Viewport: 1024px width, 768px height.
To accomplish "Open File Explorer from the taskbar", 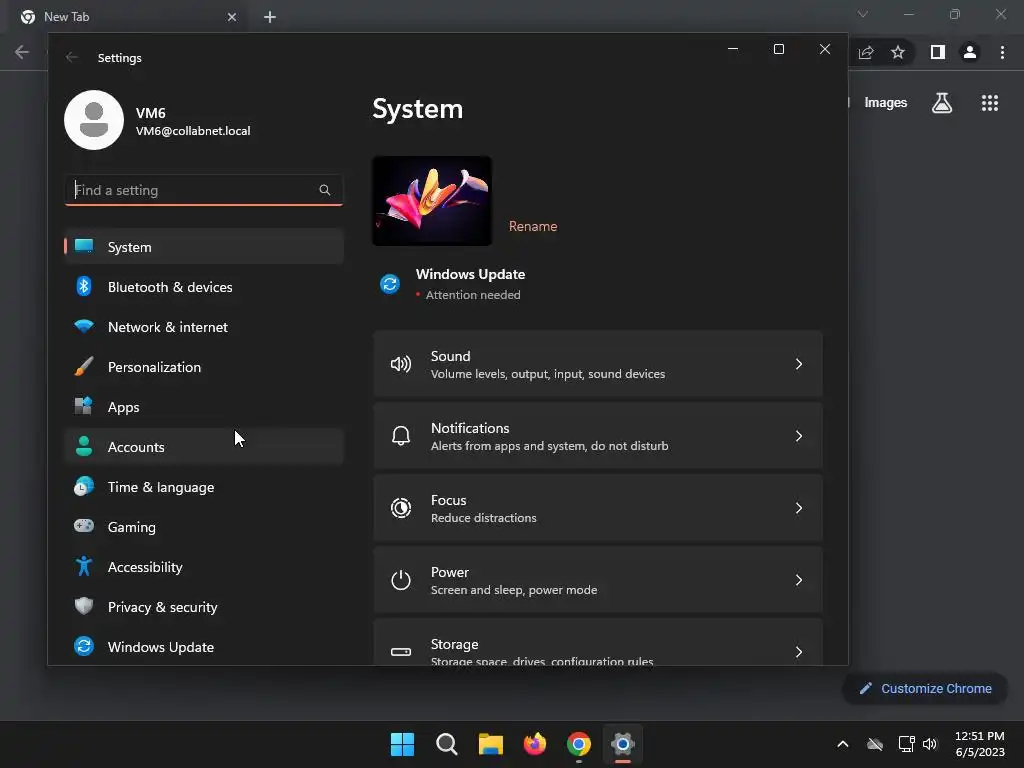I will (x=490, y=744).
